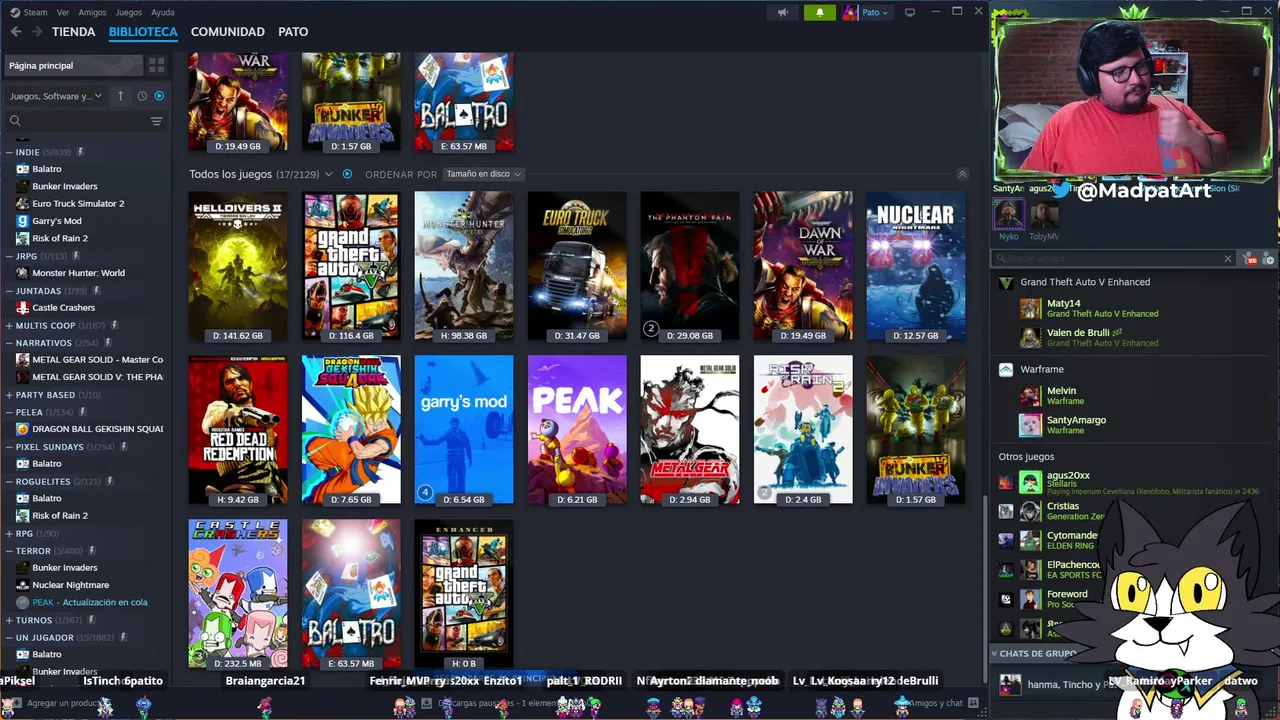Expand the MULTIS COOP category
1280x720 pixels.
9,325
